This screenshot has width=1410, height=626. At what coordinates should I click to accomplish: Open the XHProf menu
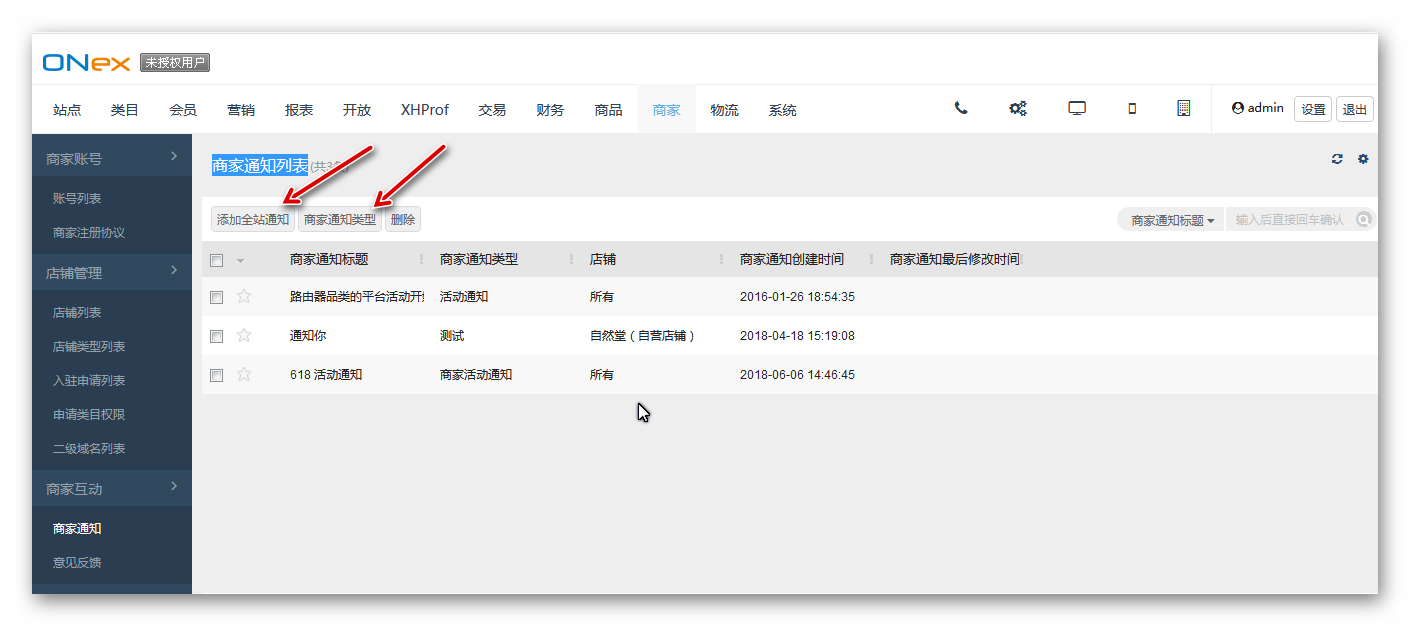tap(425, 110)
